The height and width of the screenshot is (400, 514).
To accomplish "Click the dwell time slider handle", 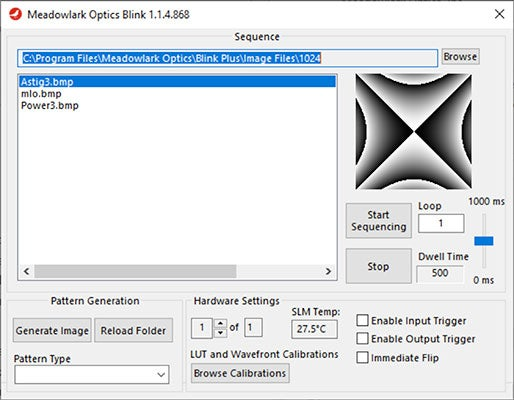I will [484, 241].
